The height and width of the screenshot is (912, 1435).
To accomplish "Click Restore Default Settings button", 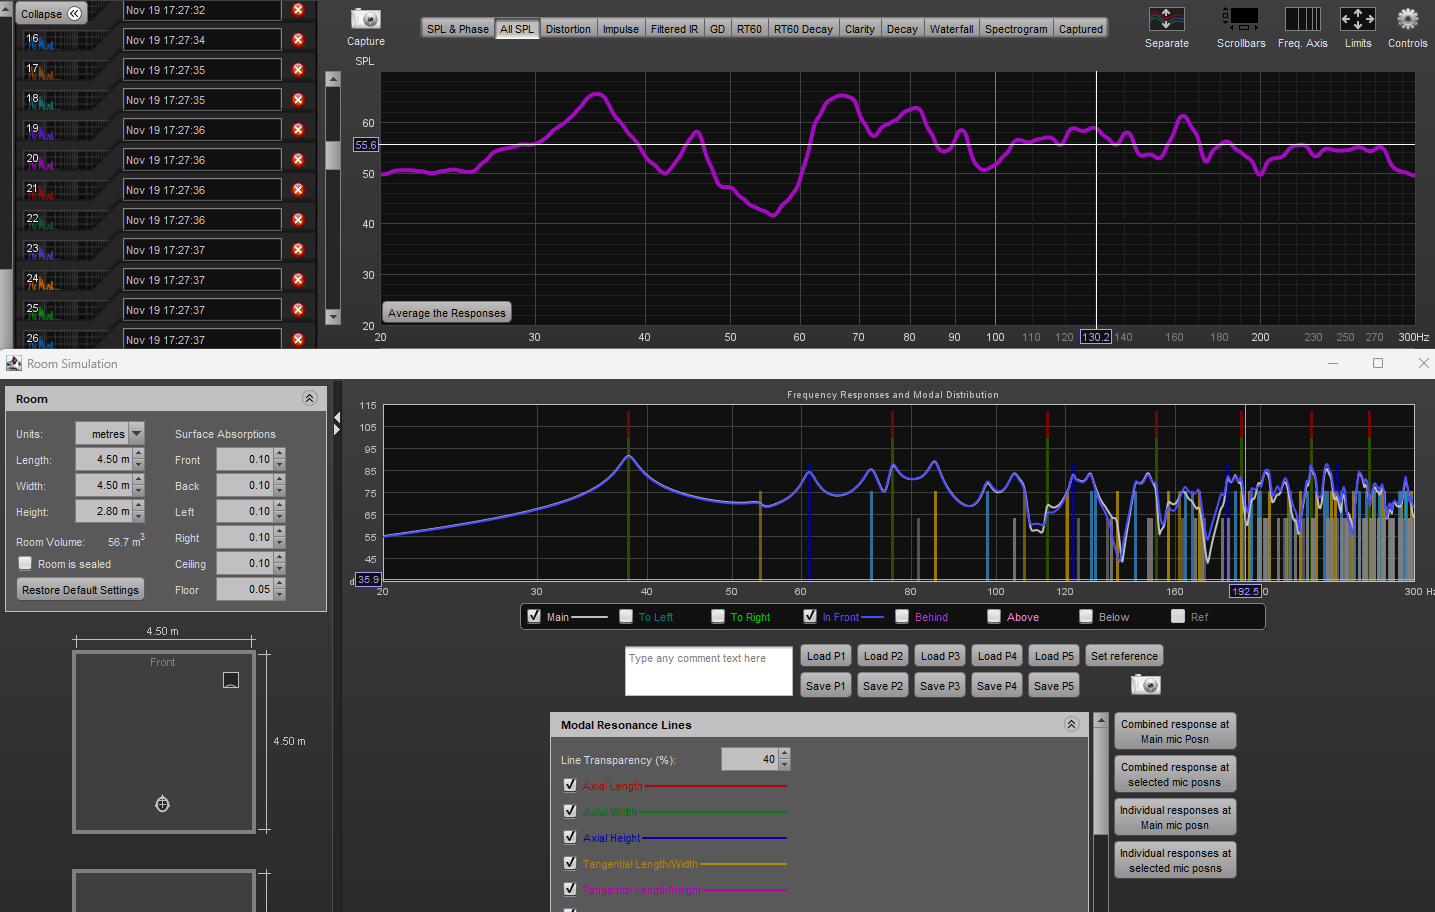I will pyautogui.click(x=81, y=589).
